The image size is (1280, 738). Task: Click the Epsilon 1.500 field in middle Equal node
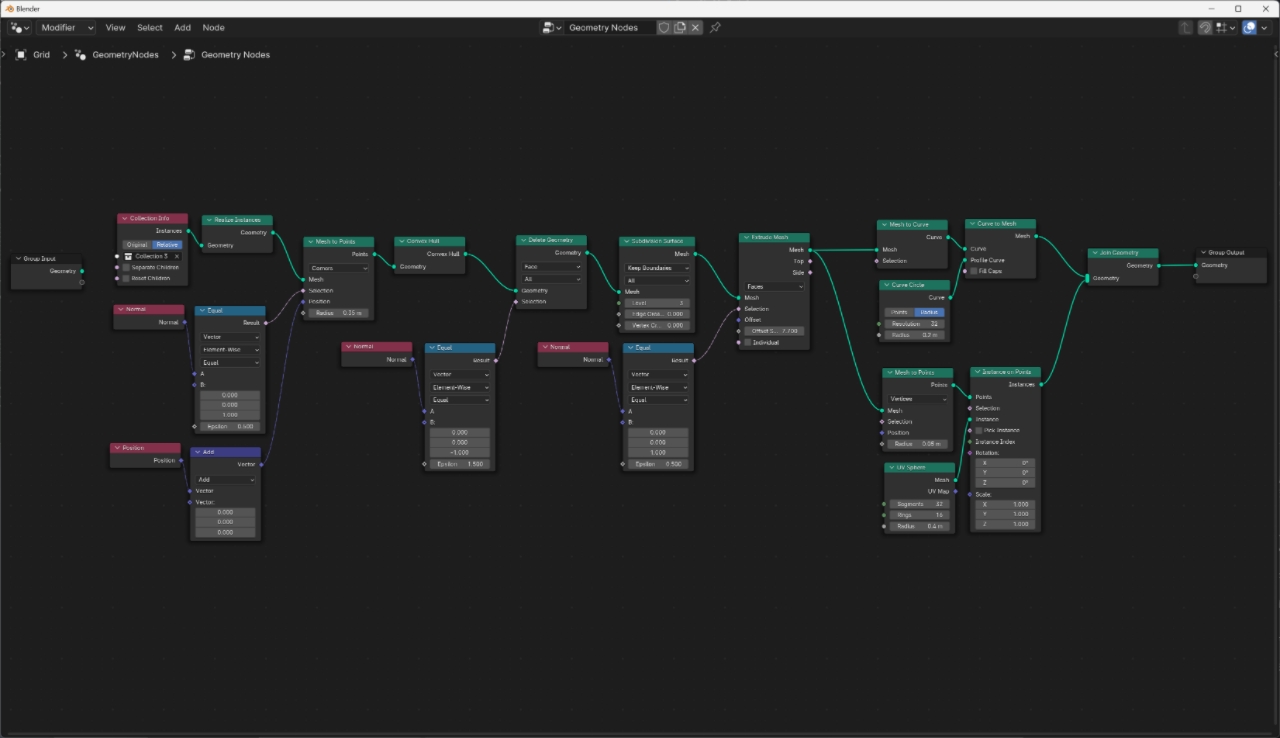click(x=459, y=464)
